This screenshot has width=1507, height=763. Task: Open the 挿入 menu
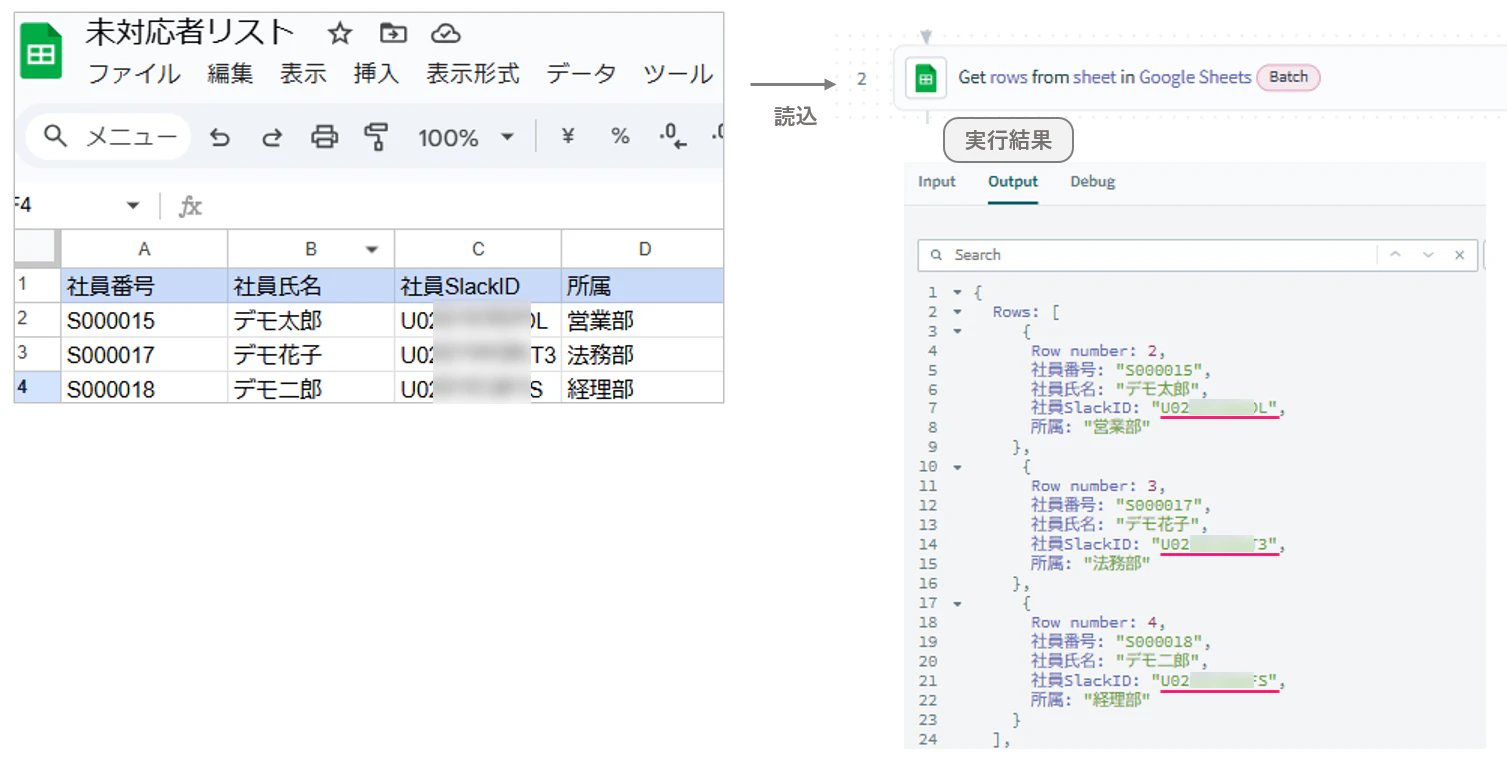click(x=376, y=74)
